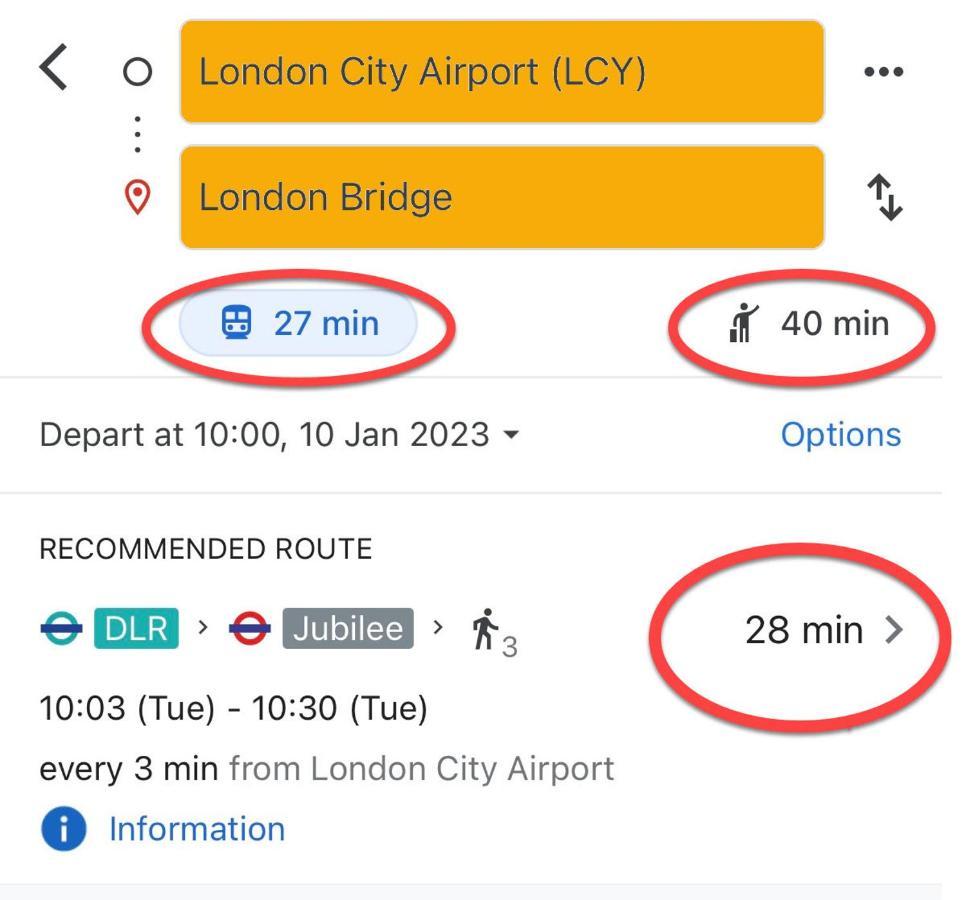
Task: Click the DLR roundel icon
Action: [62, 628]
